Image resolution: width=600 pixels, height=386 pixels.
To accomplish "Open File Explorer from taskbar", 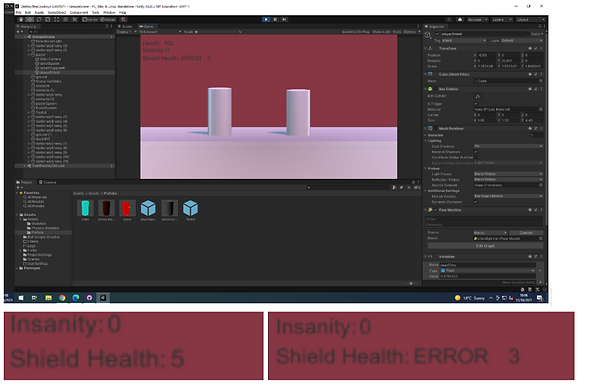I will pos(48,298).
